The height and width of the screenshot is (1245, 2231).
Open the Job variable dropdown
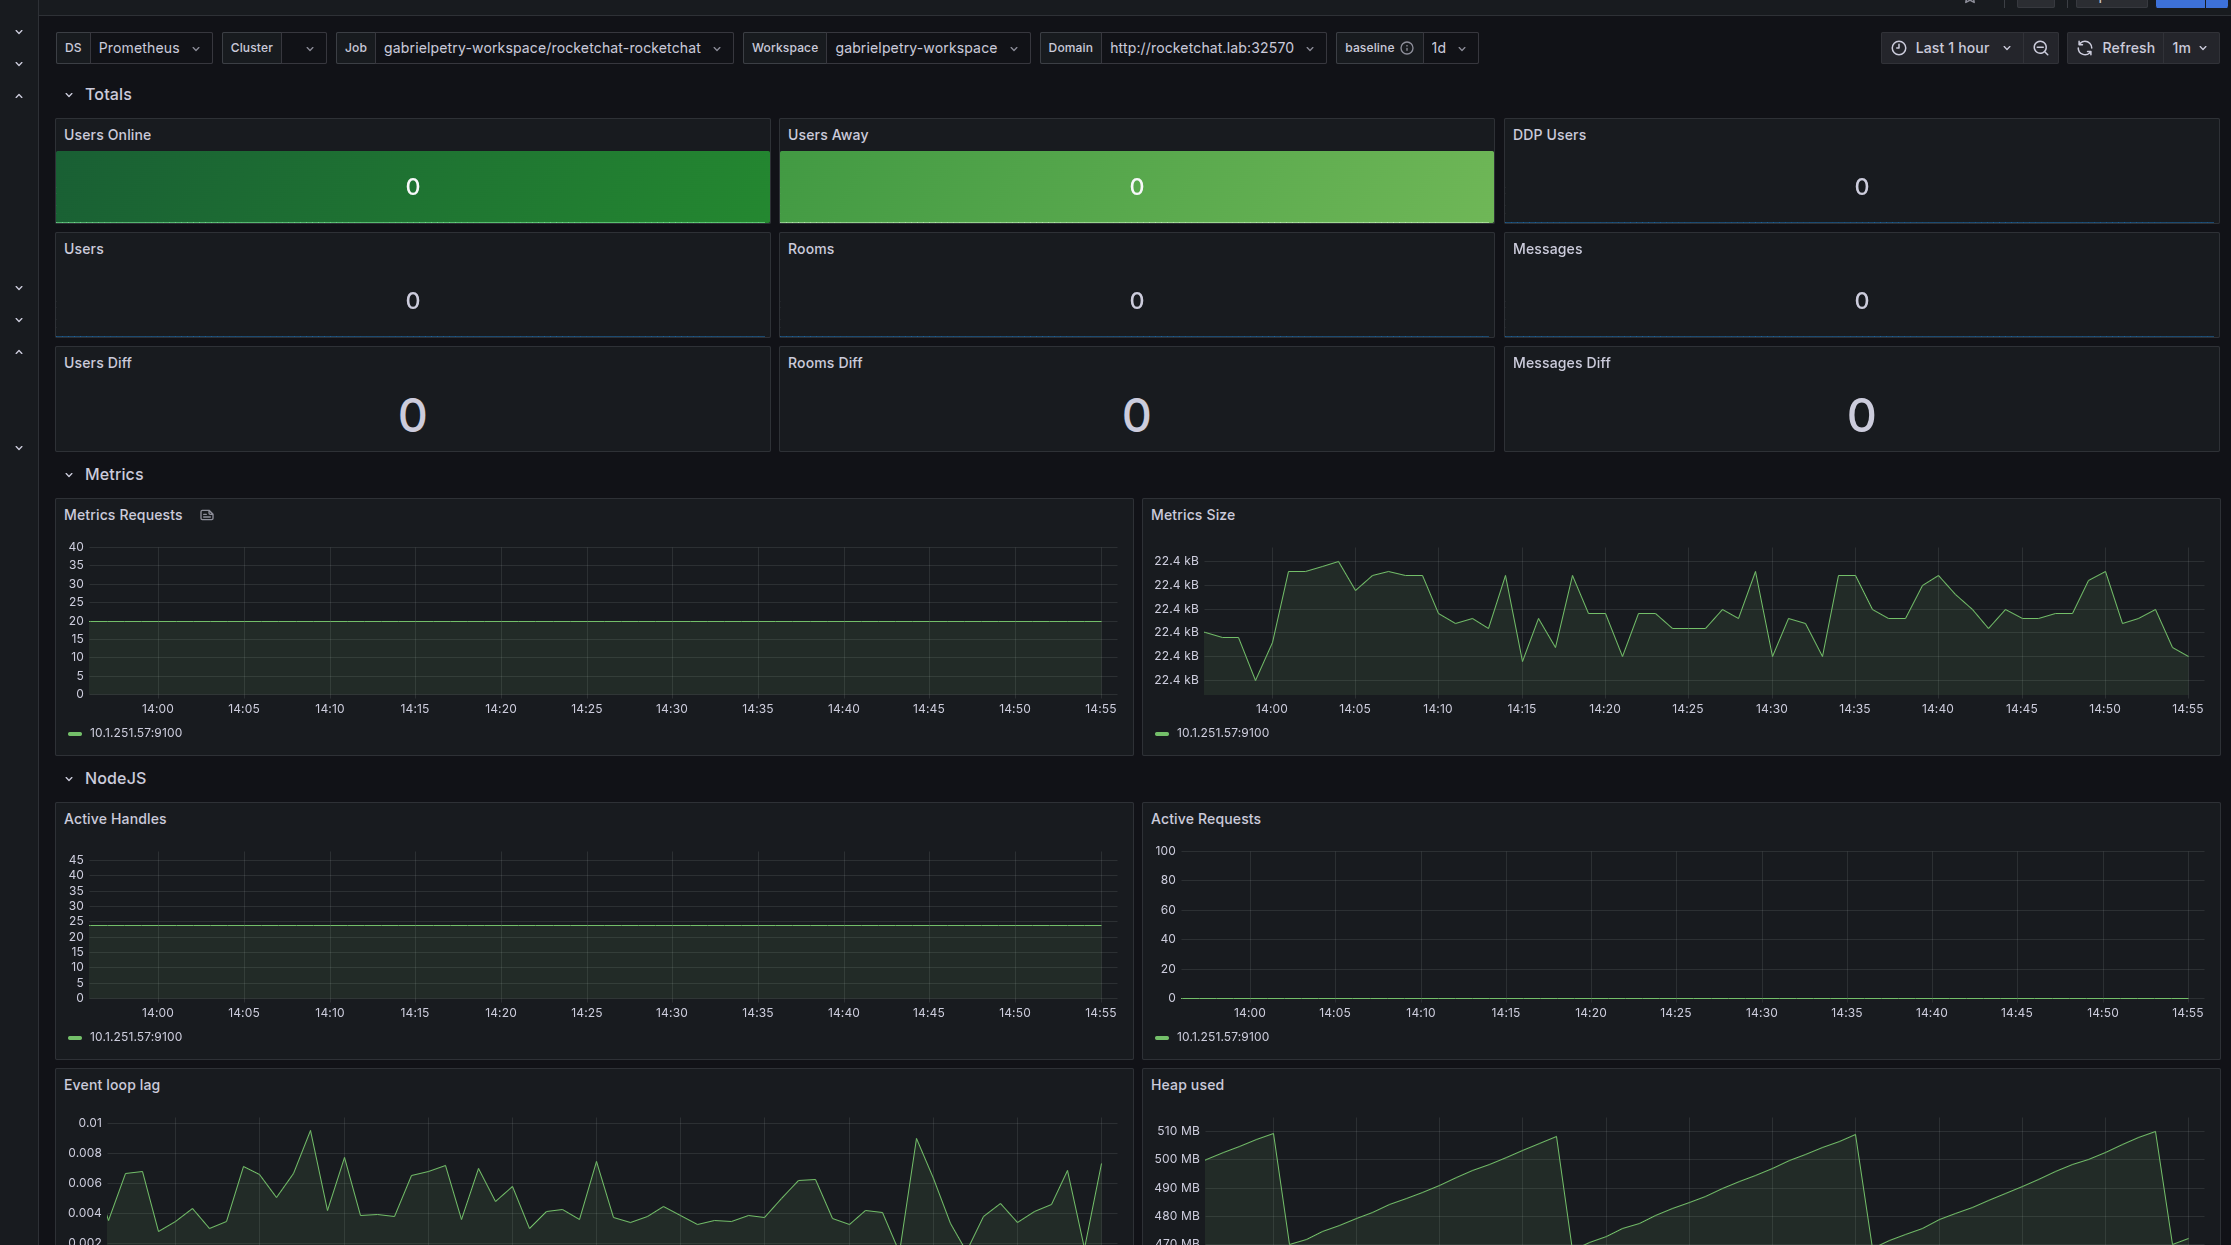click(552, 48)
